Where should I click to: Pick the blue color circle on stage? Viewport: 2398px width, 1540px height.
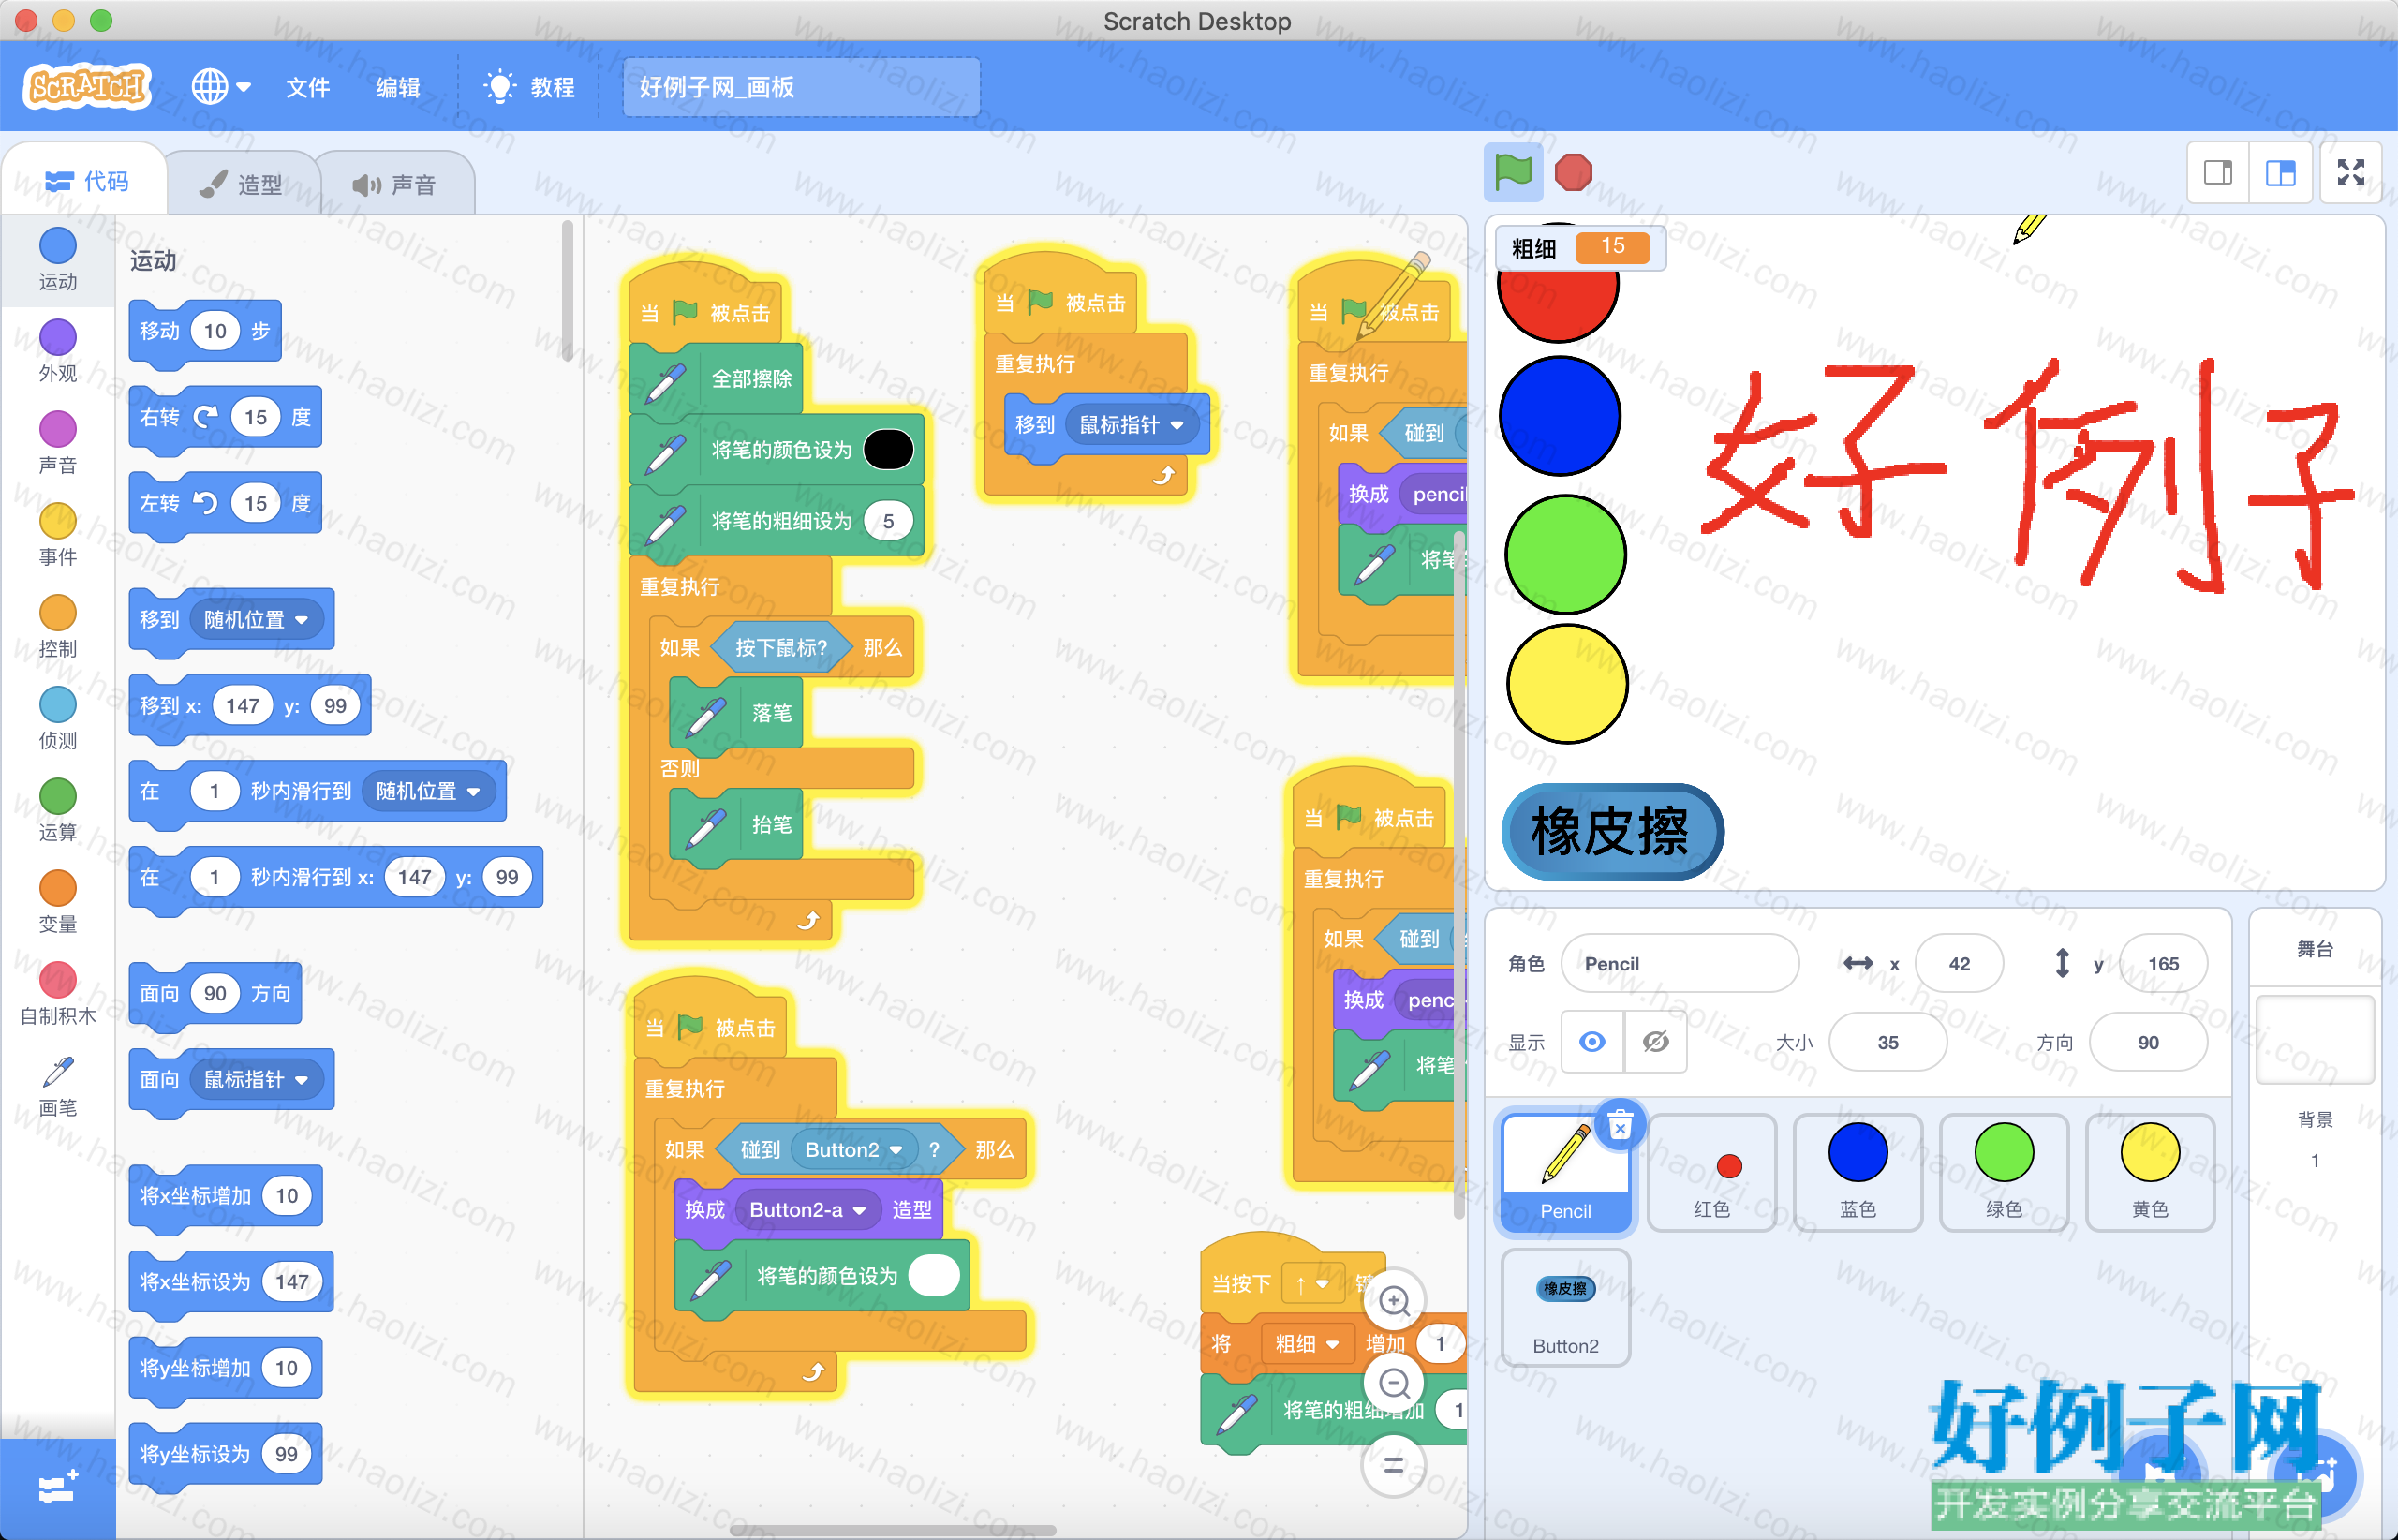pyautogui.click(x=1560, y=415)
